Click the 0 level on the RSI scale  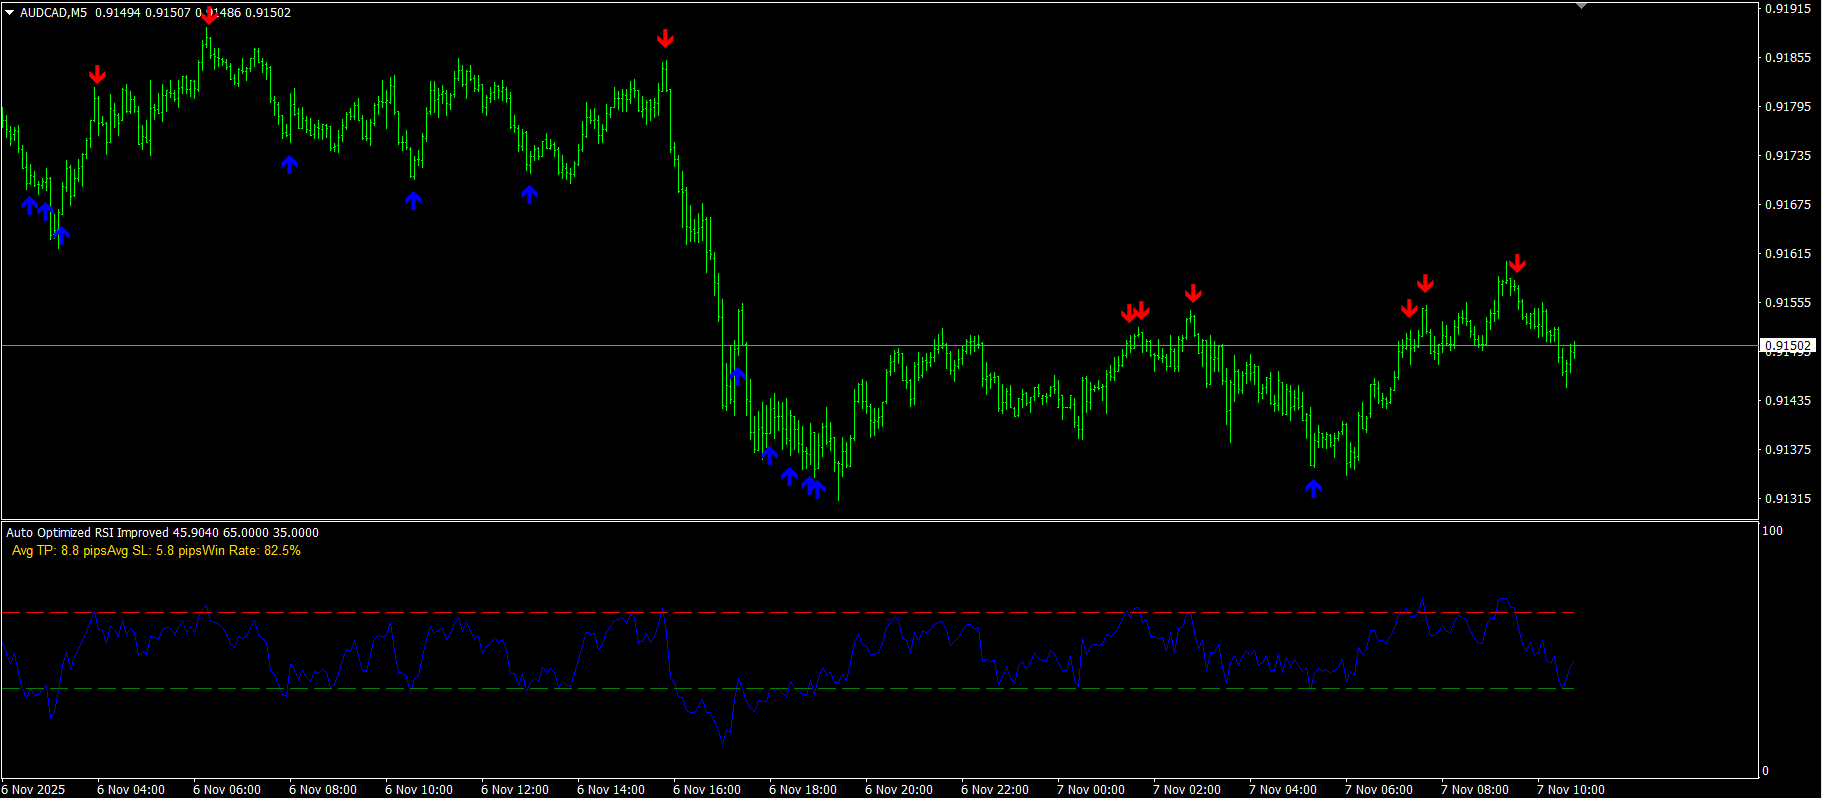point(1765,770)
